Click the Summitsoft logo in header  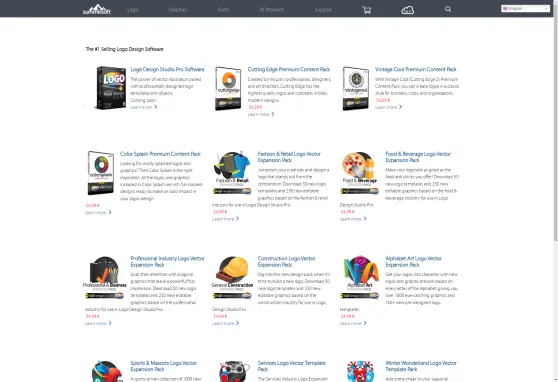click(x=97, y=9)
